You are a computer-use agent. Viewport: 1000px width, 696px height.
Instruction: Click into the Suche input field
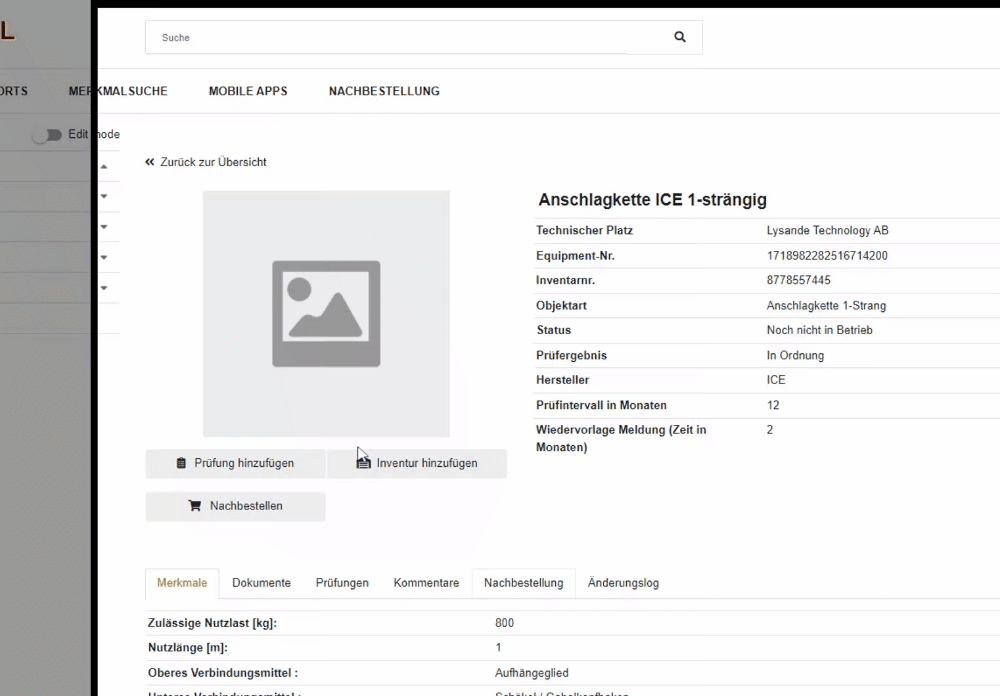point(400,38)
